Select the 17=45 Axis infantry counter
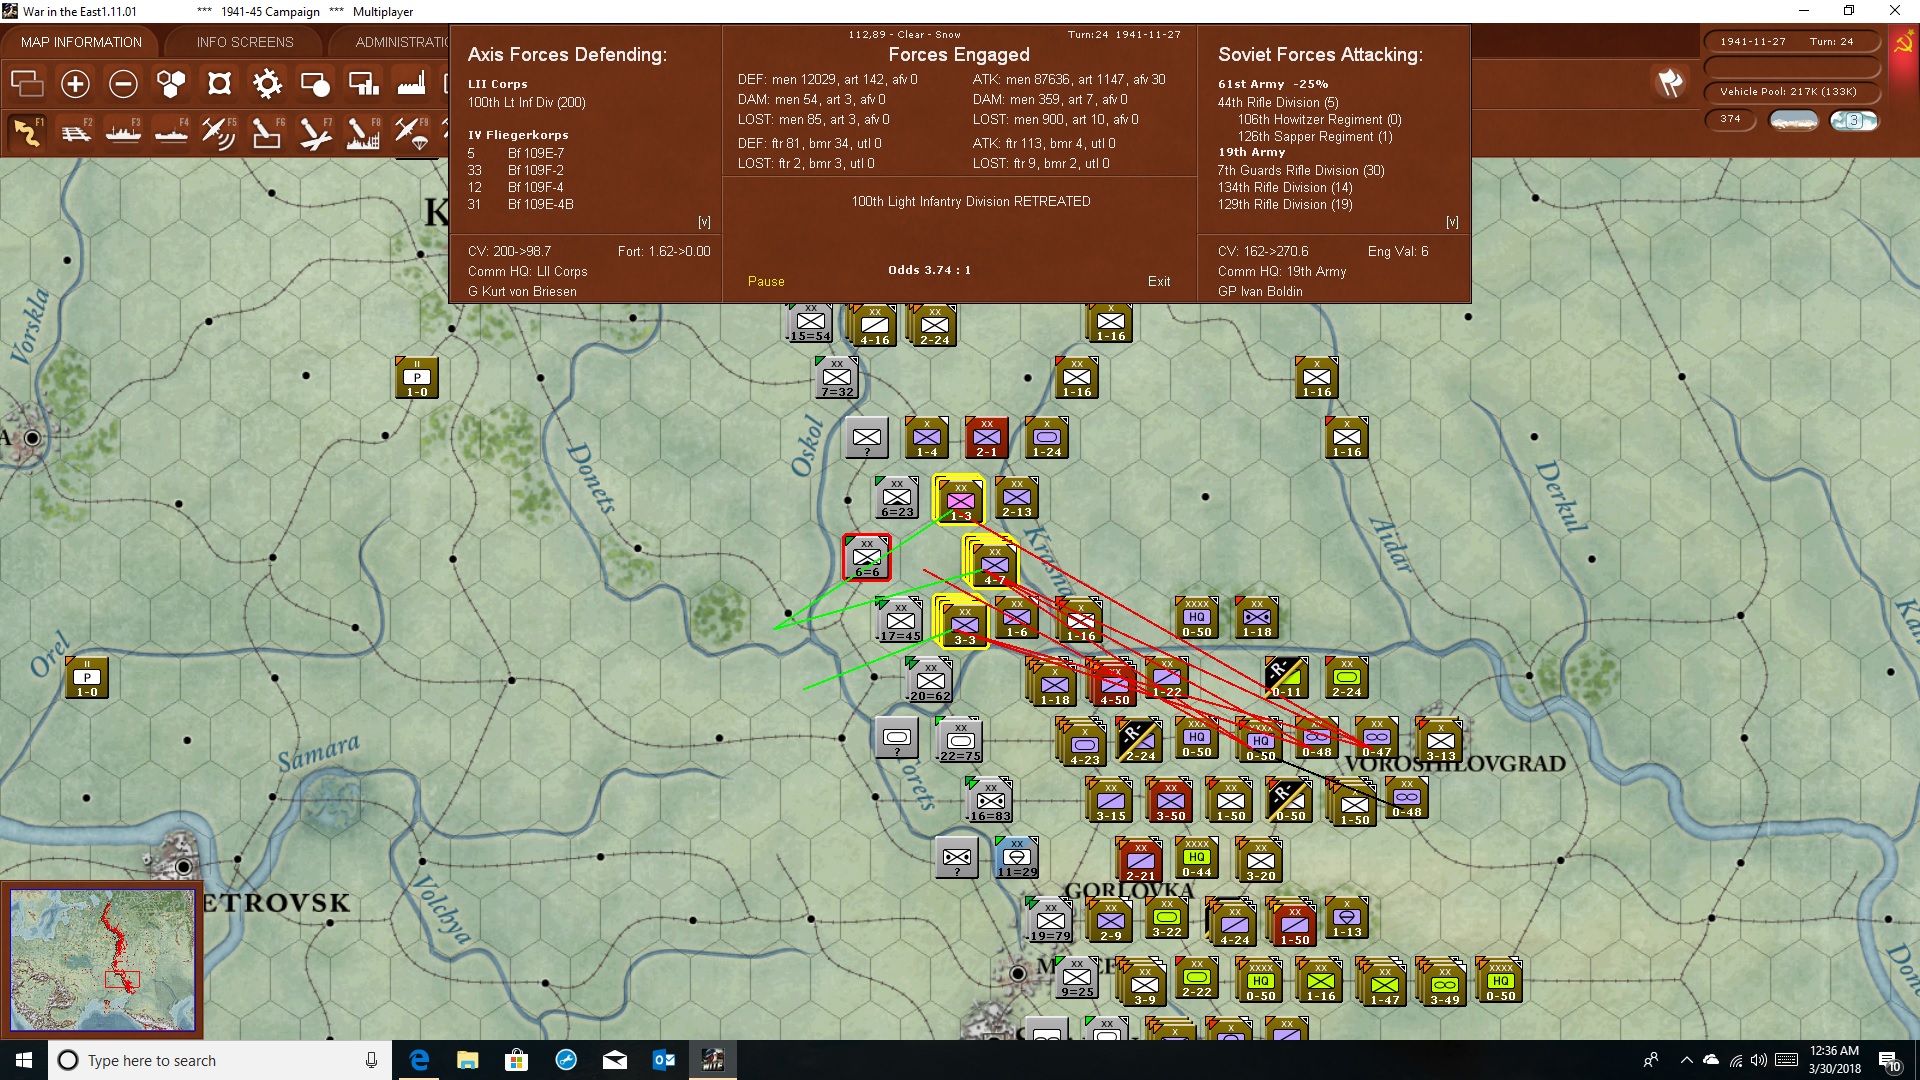1920x1080 pixels. 900,620
